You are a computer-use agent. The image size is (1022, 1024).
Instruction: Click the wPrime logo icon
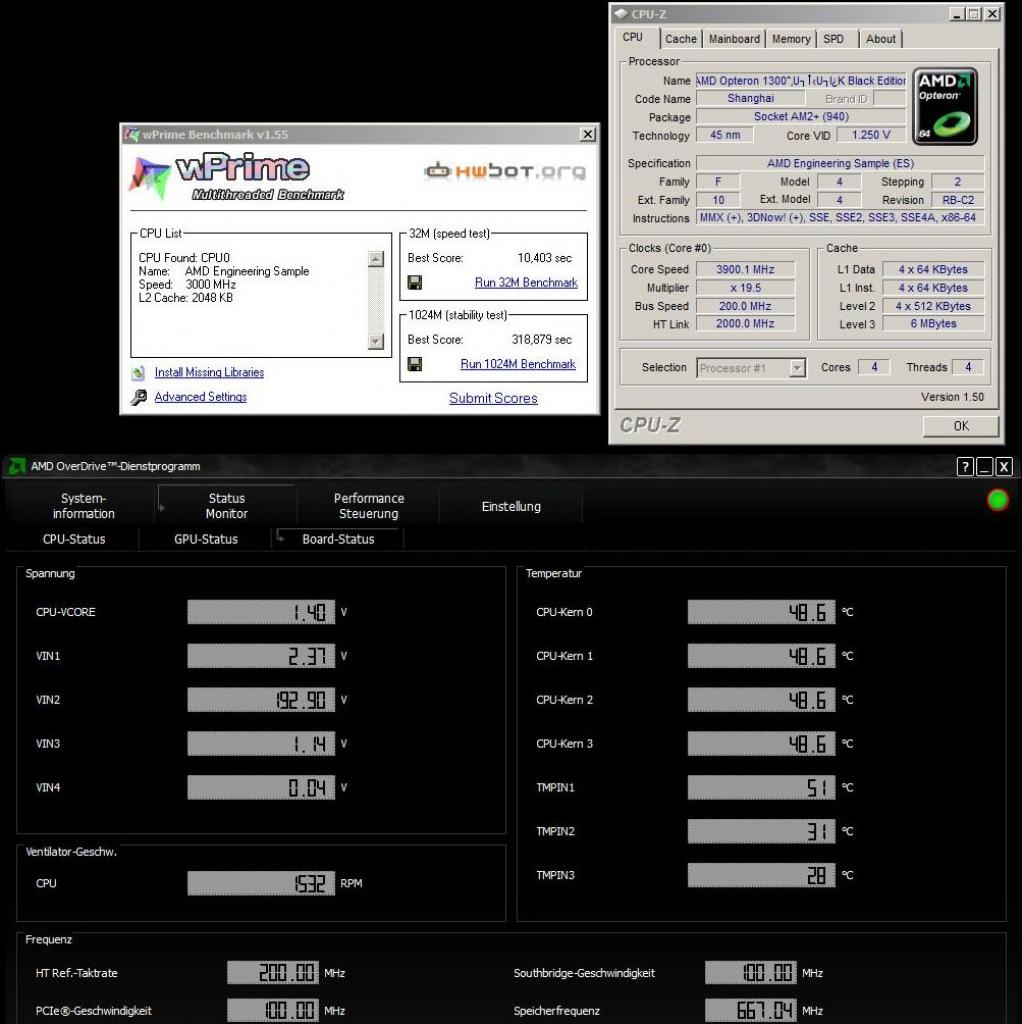[x=150, y=176]
